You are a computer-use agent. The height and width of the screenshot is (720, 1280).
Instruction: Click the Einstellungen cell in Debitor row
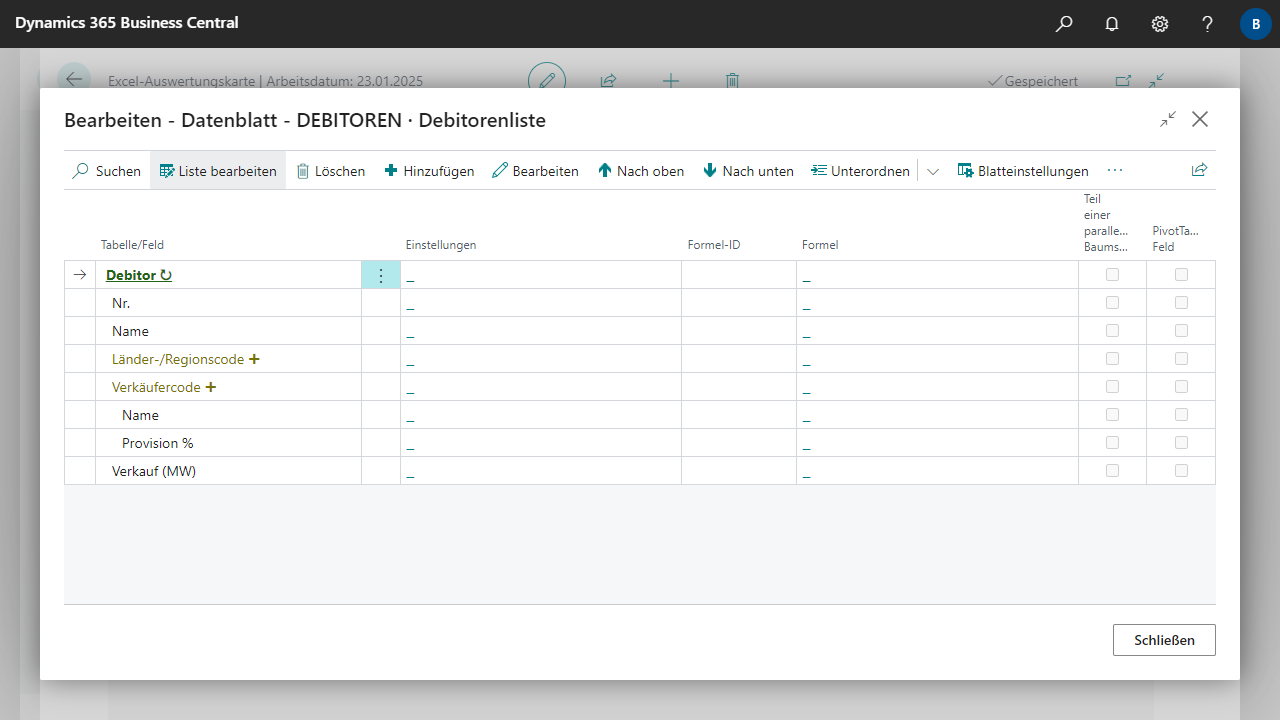point(541,275)
